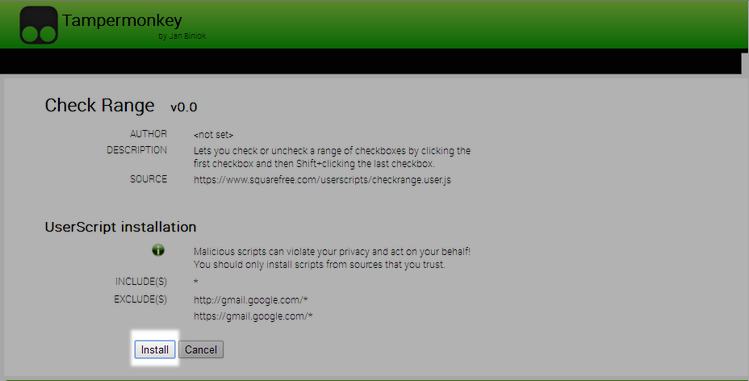
Task: Click the squarefree.com checkrange.user.js source URL
Action: coord(322,180)
